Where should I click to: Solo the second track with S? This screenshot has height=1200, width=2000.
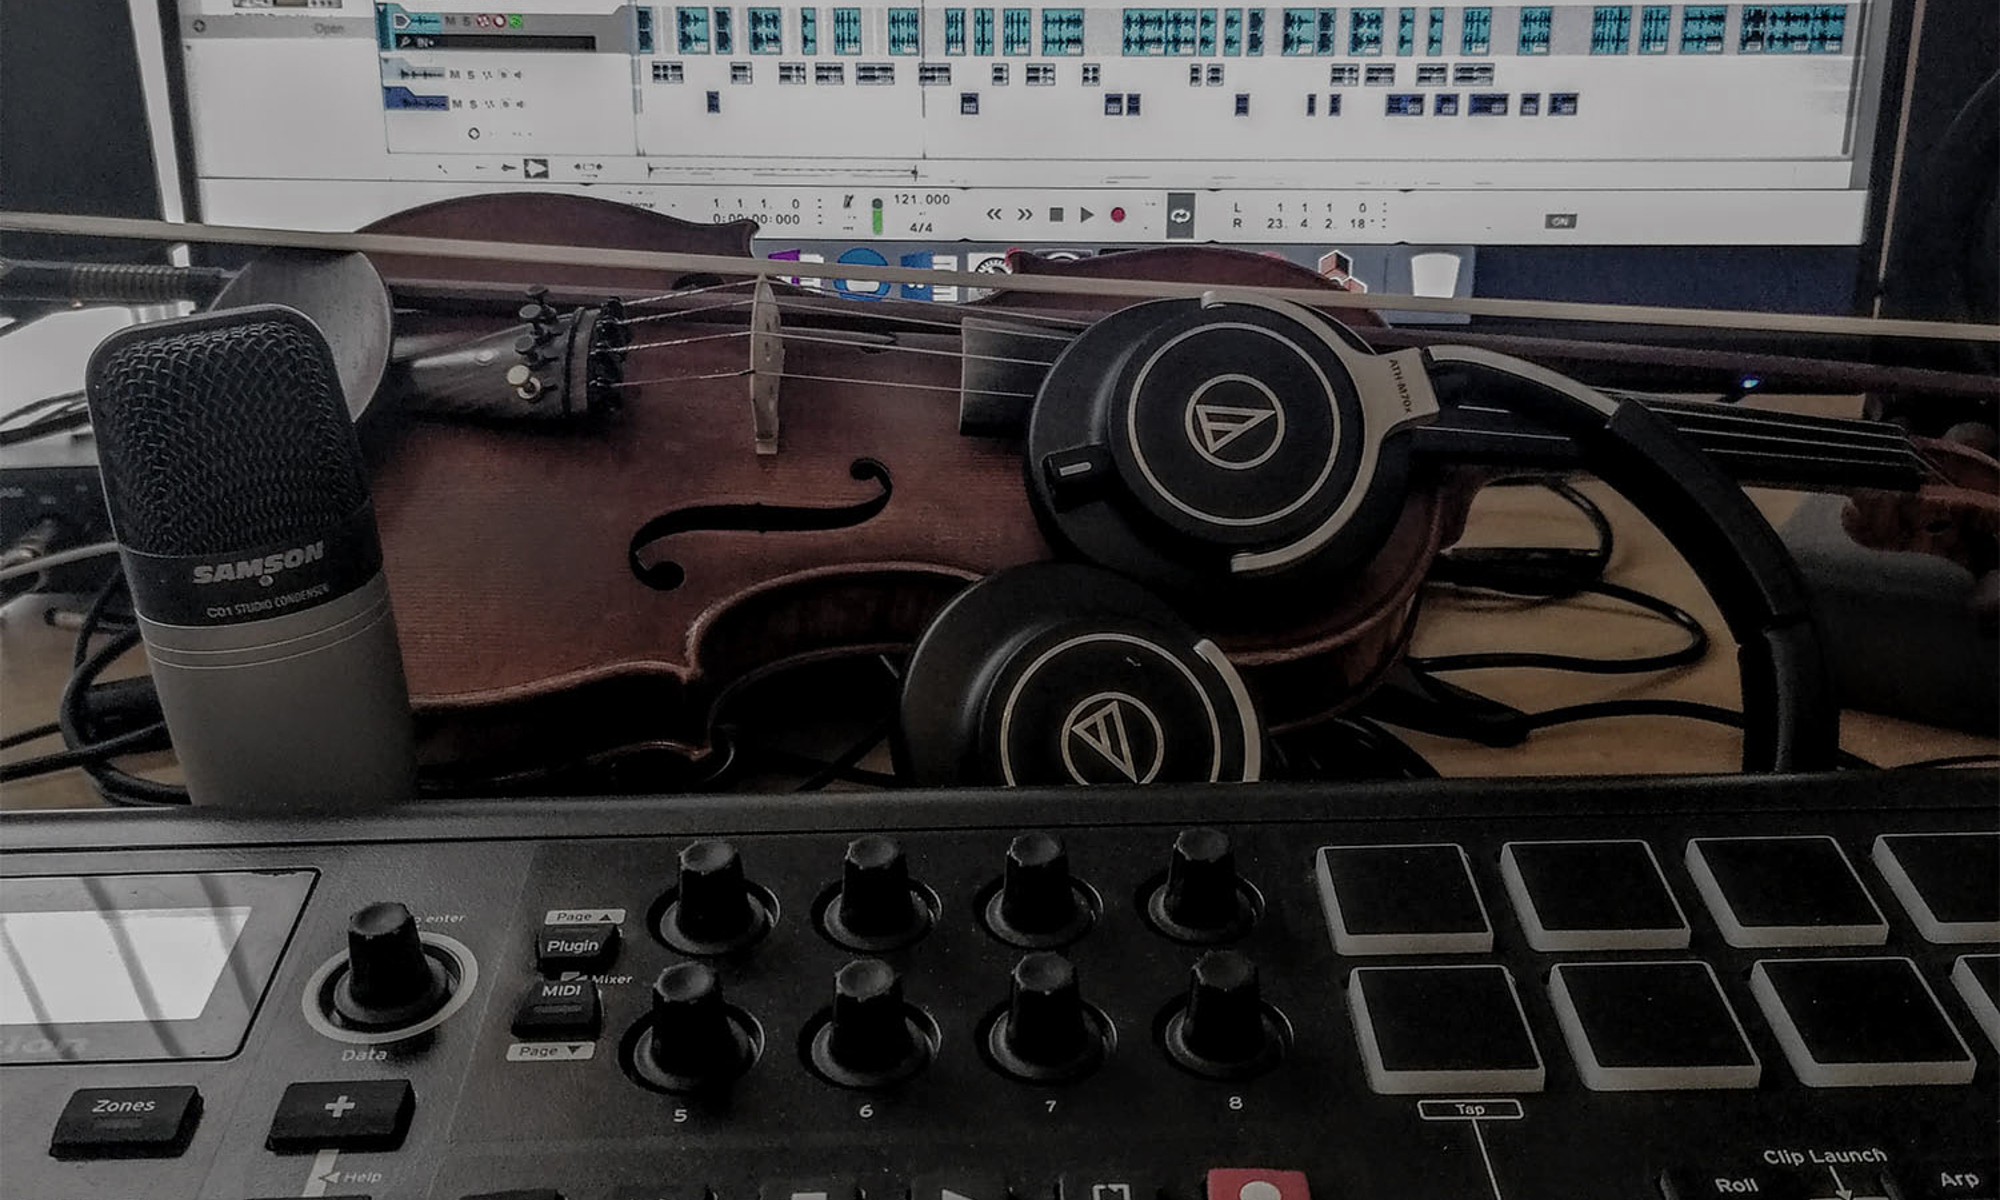point(470,74)
